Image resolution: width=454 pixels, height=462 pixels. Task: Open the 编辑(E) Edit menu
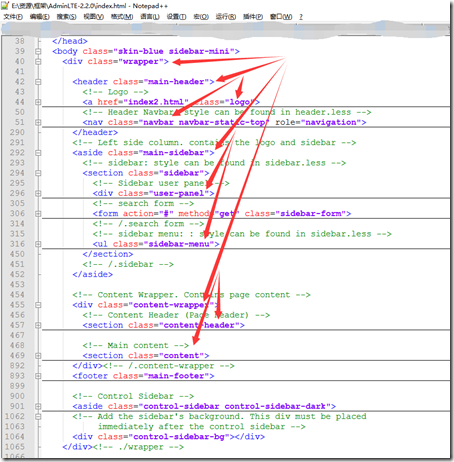coord(40,17)
